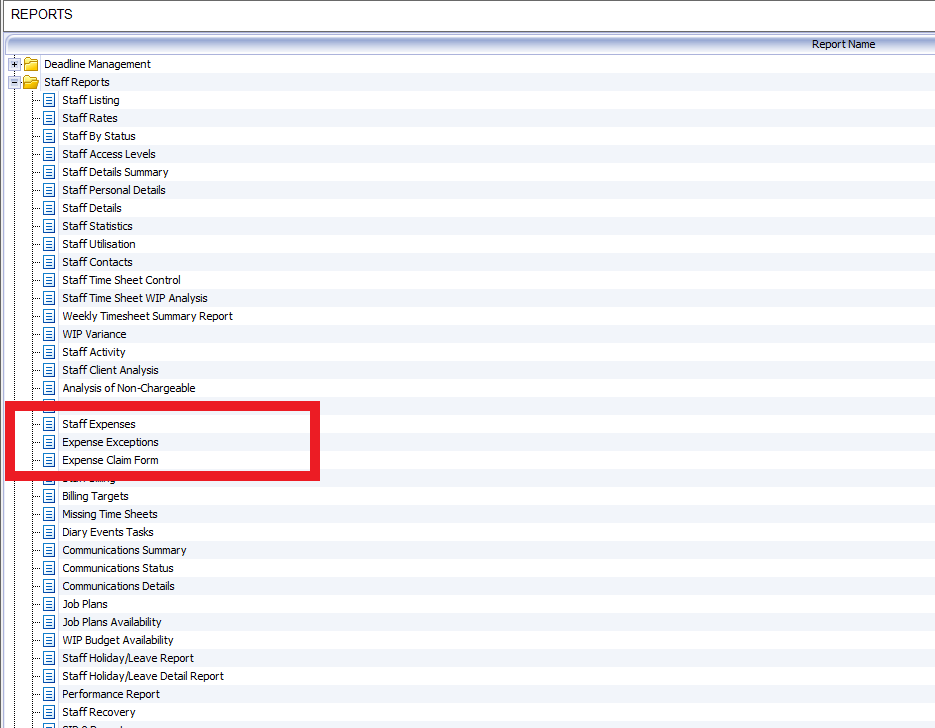Open the Staff Holiday/Leave Report
The height and width of the screenshot is (728, 935).
tap(128, 658)
